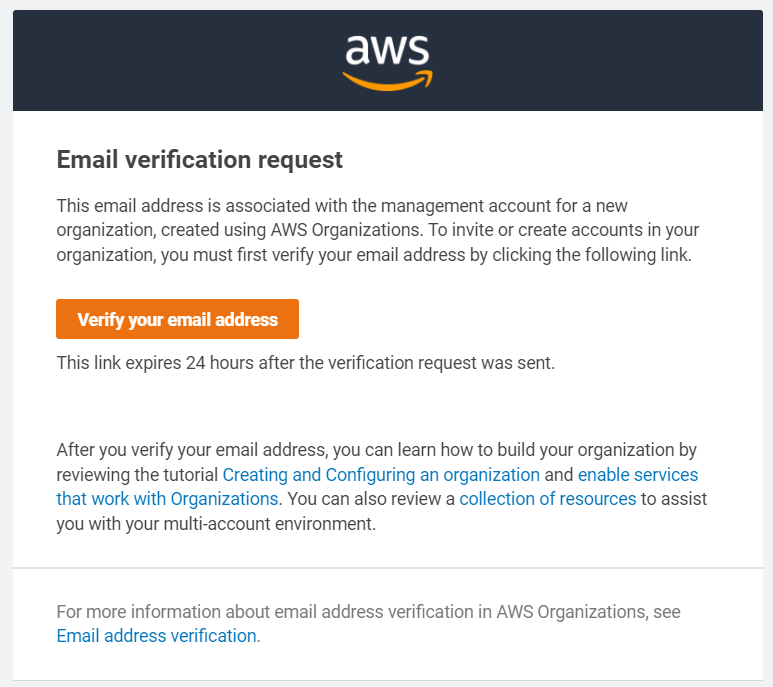Click the orange smile arrow under aws
773x687 pixels.
tap(386, 80)
